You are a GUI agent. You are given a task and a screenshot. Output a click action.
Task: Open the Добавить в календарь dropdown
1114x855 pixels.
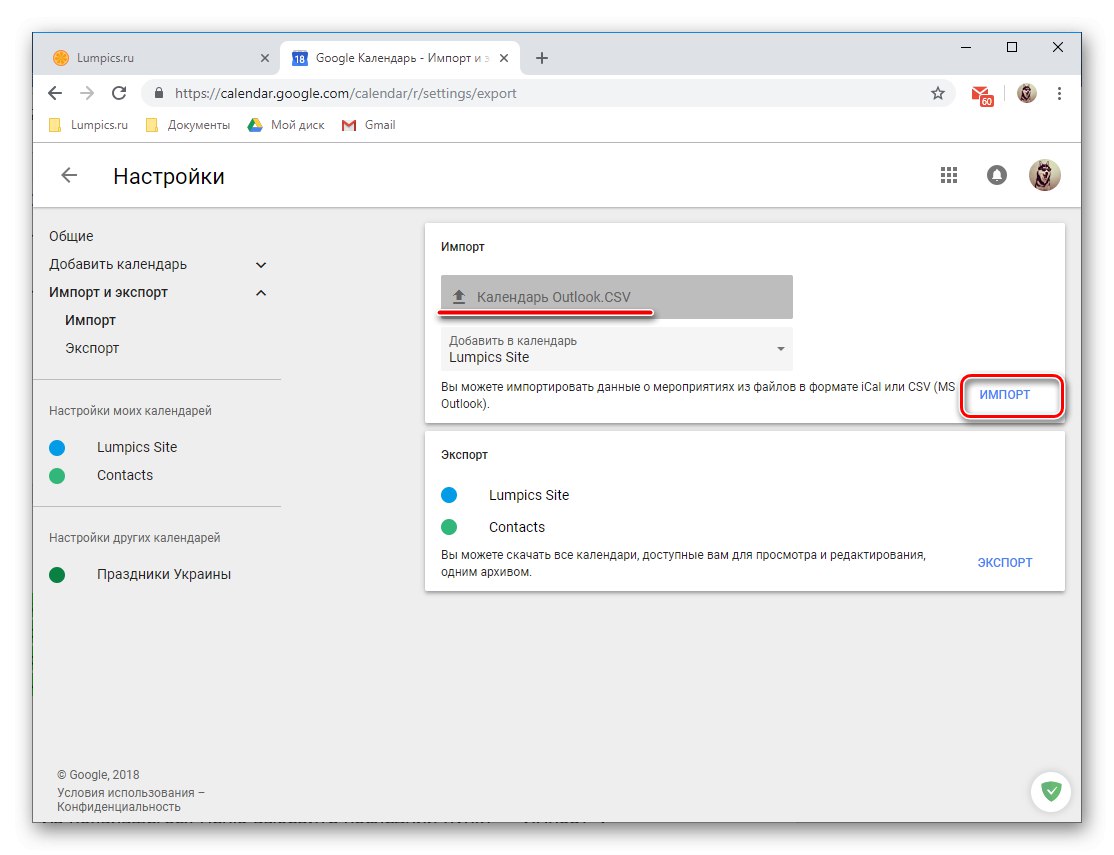[x=781, y=348]
